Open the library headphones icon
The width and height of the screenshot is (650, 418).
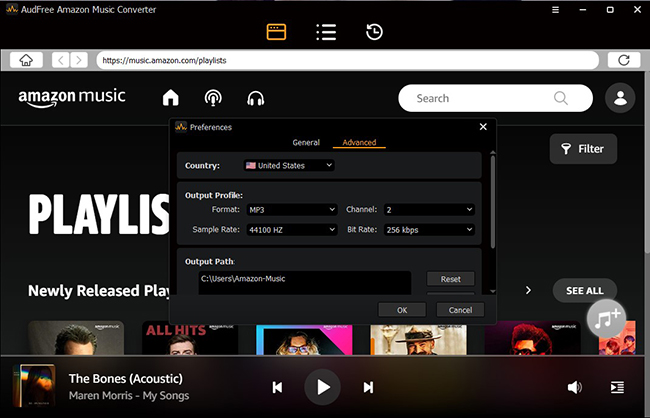[x=256, y=99]
